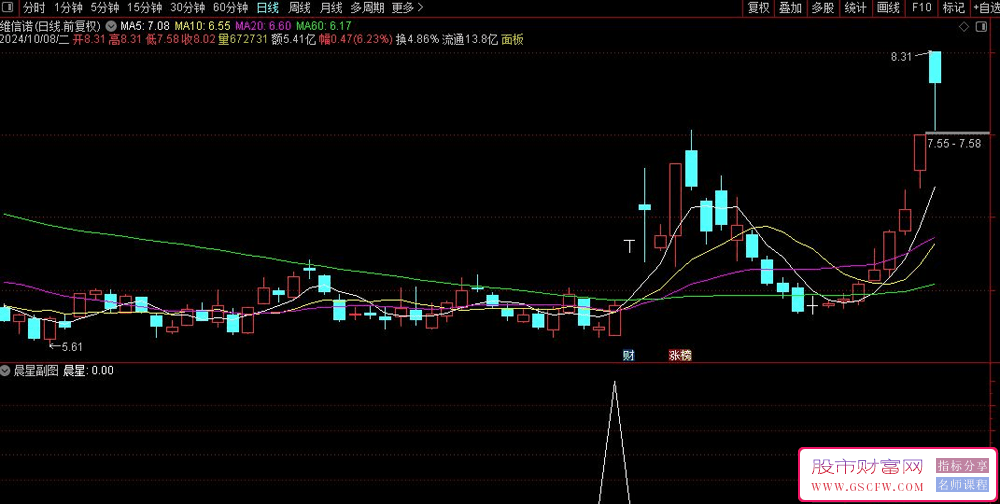Click the MA10: 6.55 label
This screenshot has height=504, width=1000.
[202, 26]
